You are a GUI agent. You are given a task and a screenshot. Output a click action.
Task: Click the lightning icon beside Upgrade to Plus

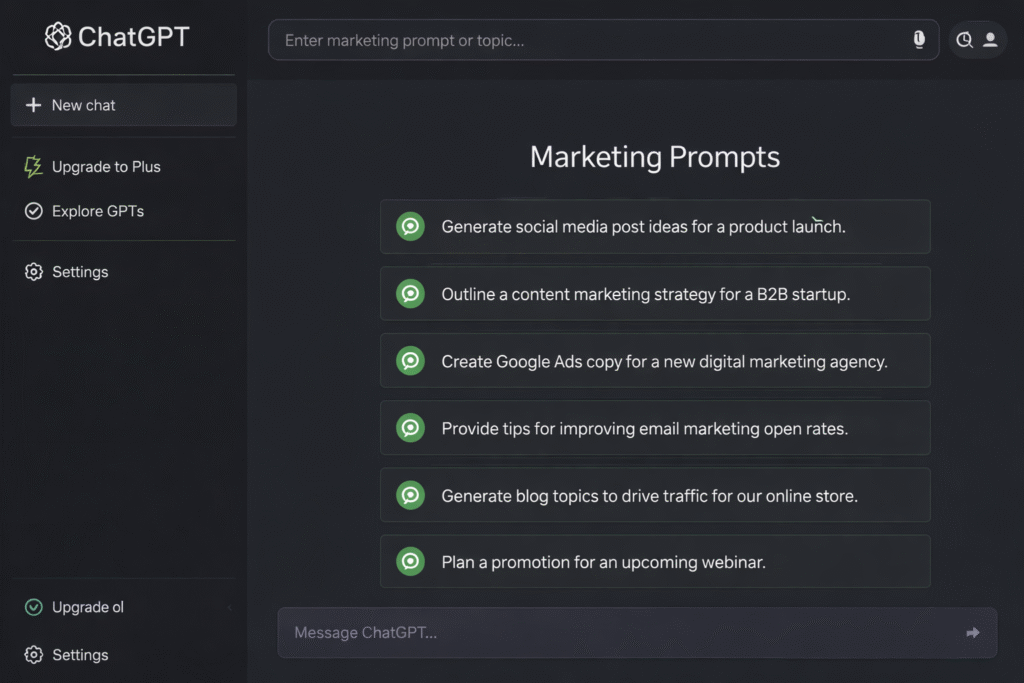tap(32, 166)
